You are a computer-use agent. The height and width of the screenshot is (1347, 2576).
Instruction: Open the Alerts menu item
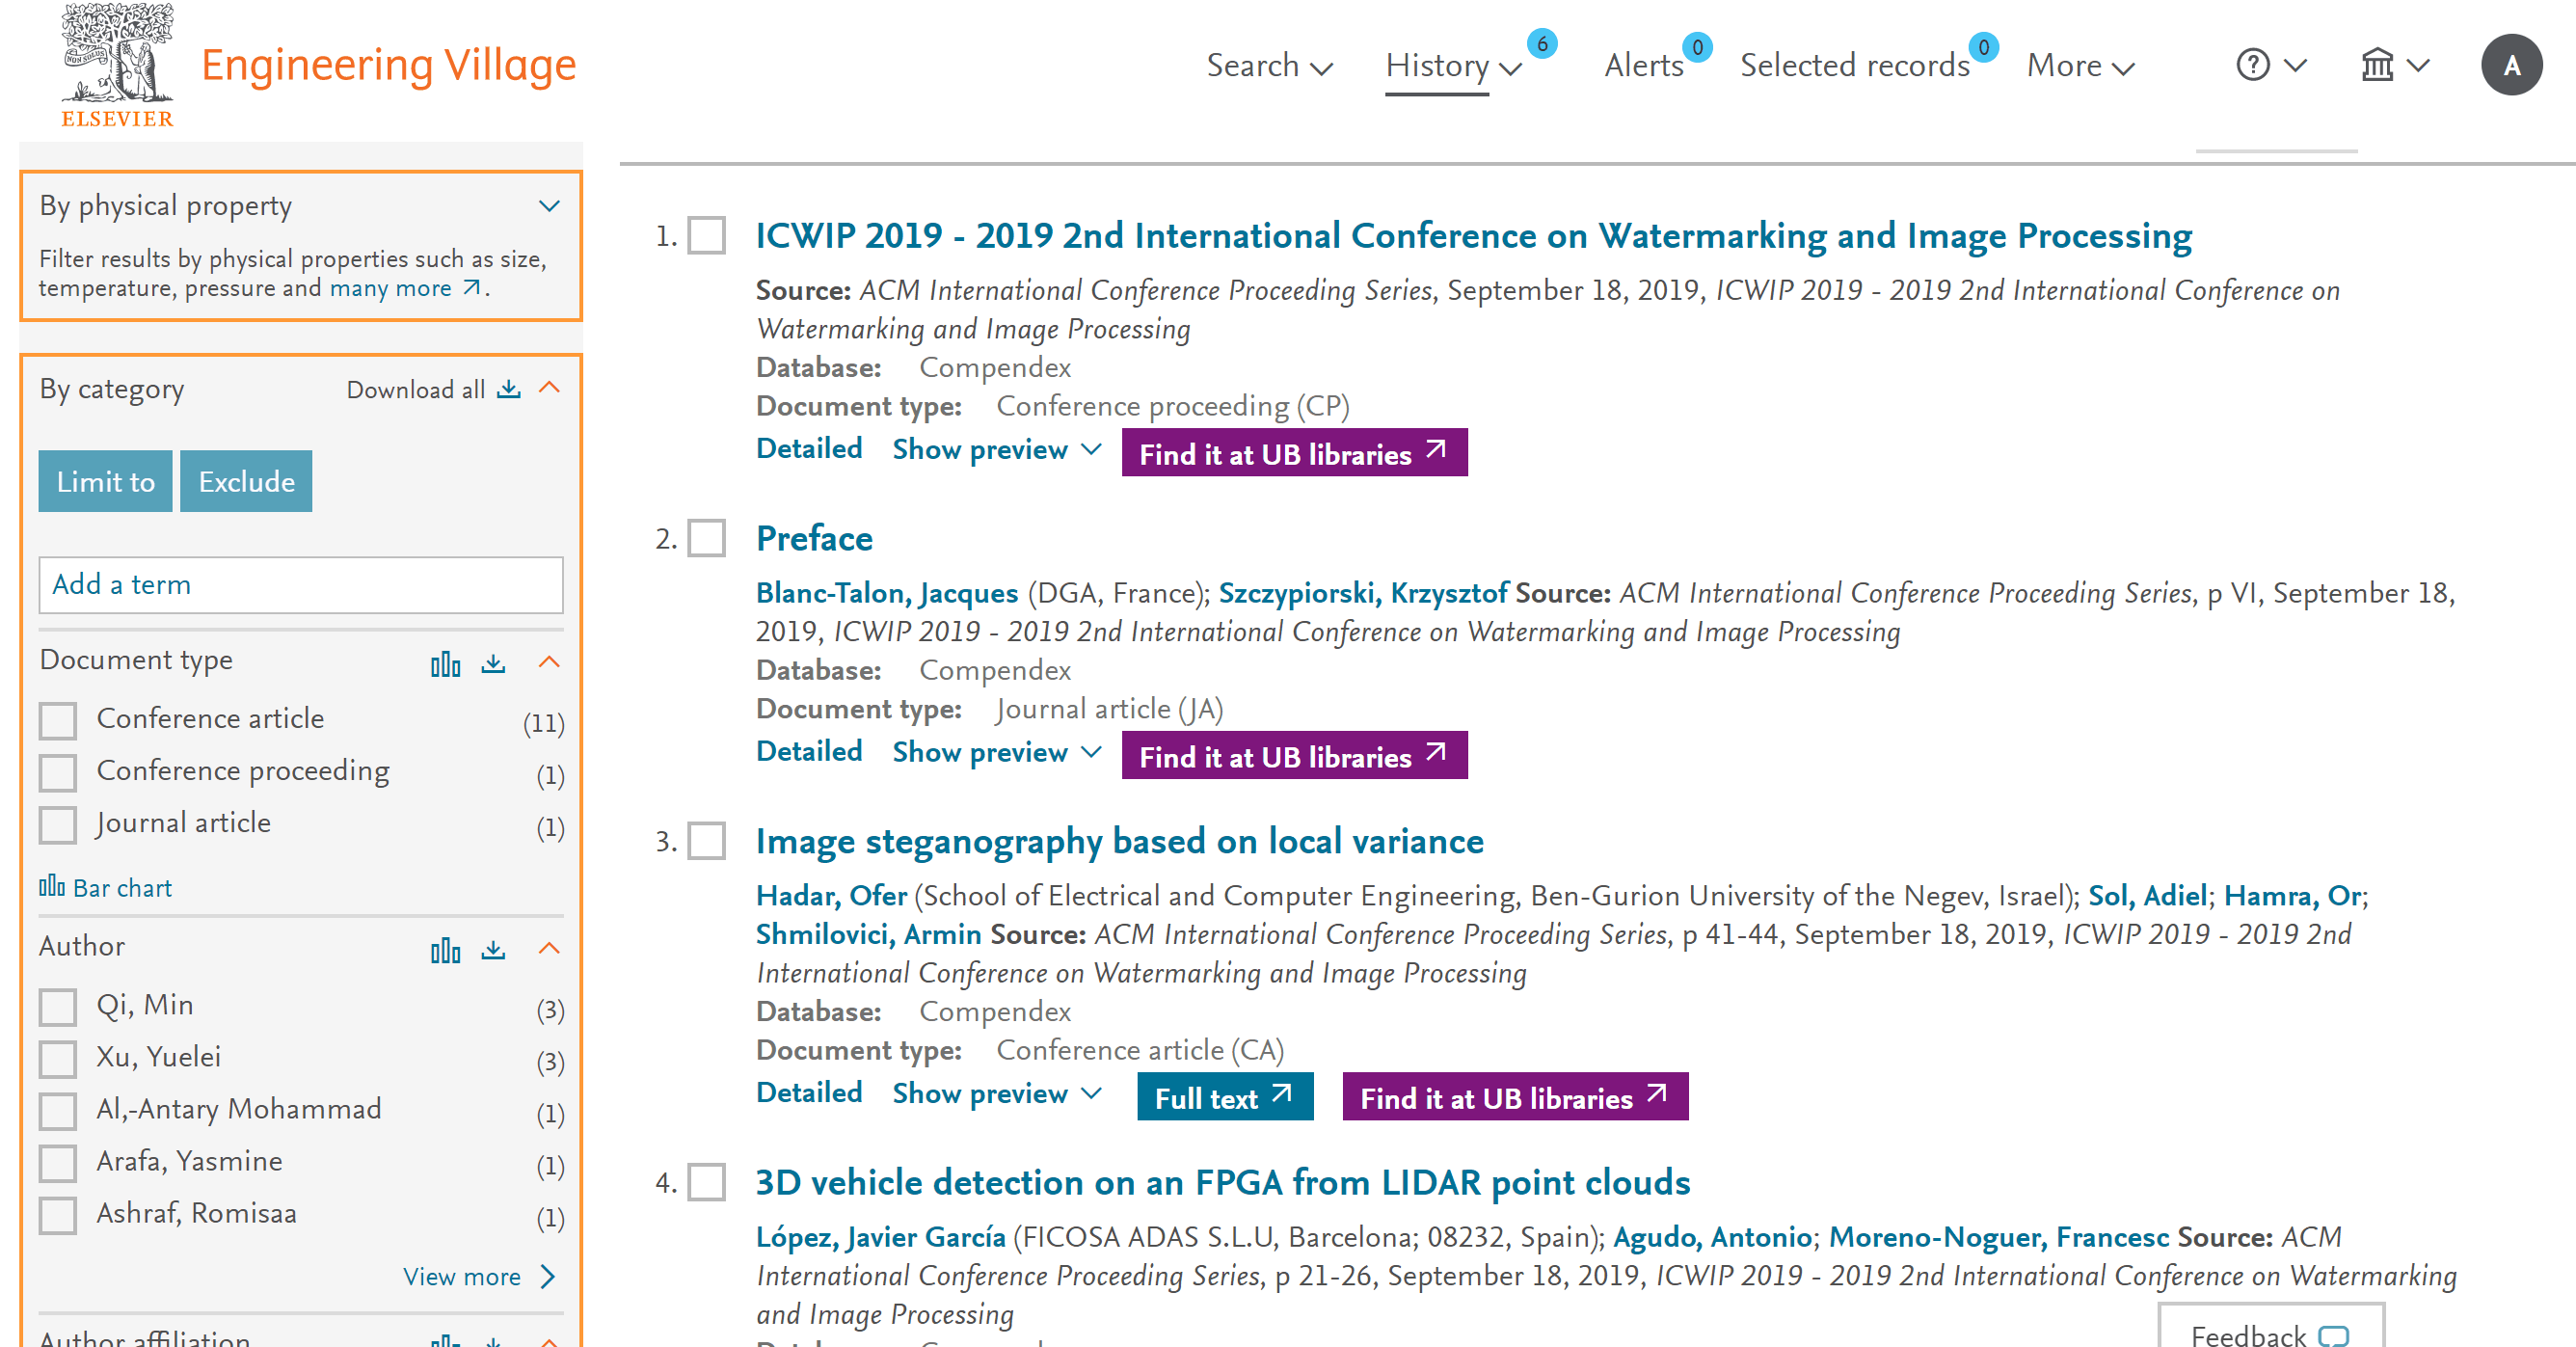(1644, 65)
